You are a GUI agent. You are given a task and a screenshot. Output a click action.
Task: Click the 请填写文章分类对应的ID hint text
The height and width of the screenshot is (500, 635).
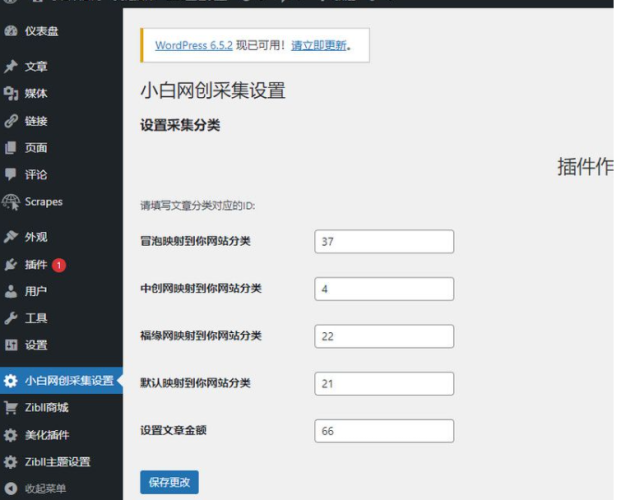click(x=198, y=206)
